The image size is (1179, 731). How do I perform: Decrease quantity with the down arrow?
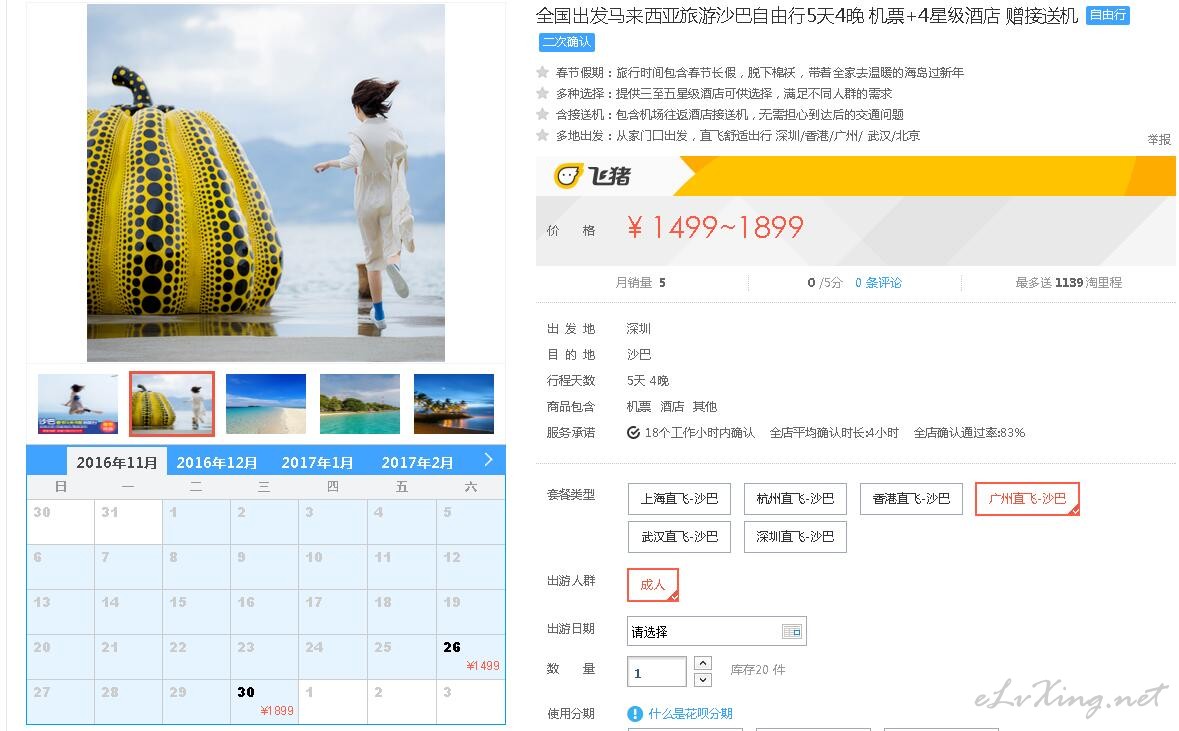tap(702, 680)
